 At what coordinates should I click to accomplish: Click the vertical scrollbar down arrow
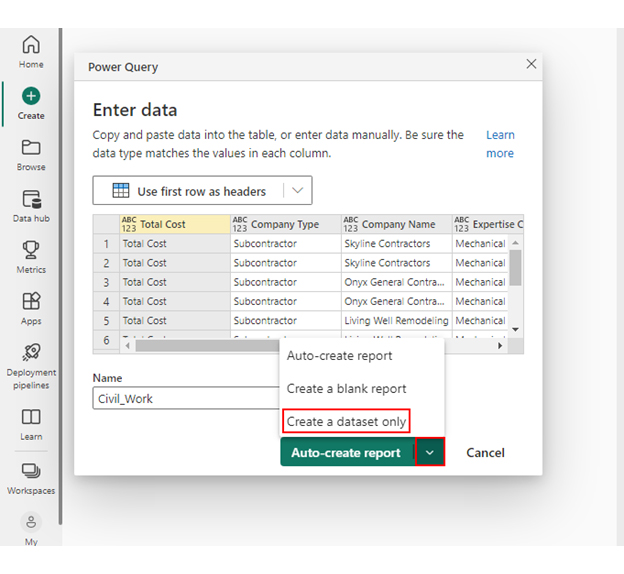click(515, 329)
